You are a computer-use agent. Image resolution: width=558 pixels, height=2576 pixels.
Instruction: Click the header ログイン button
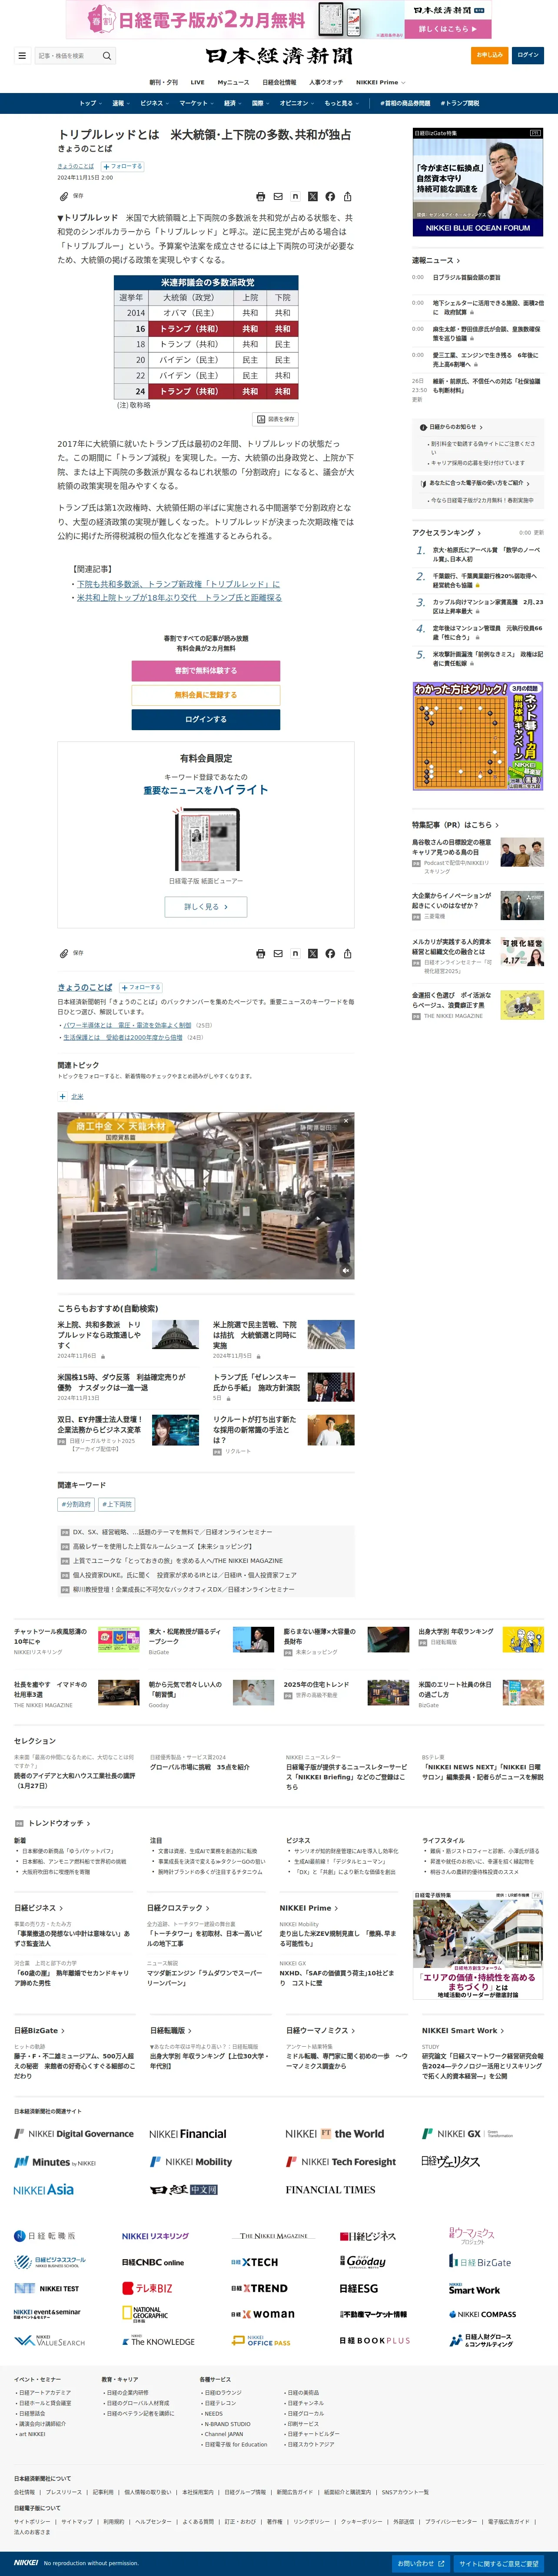coord(528,55)
